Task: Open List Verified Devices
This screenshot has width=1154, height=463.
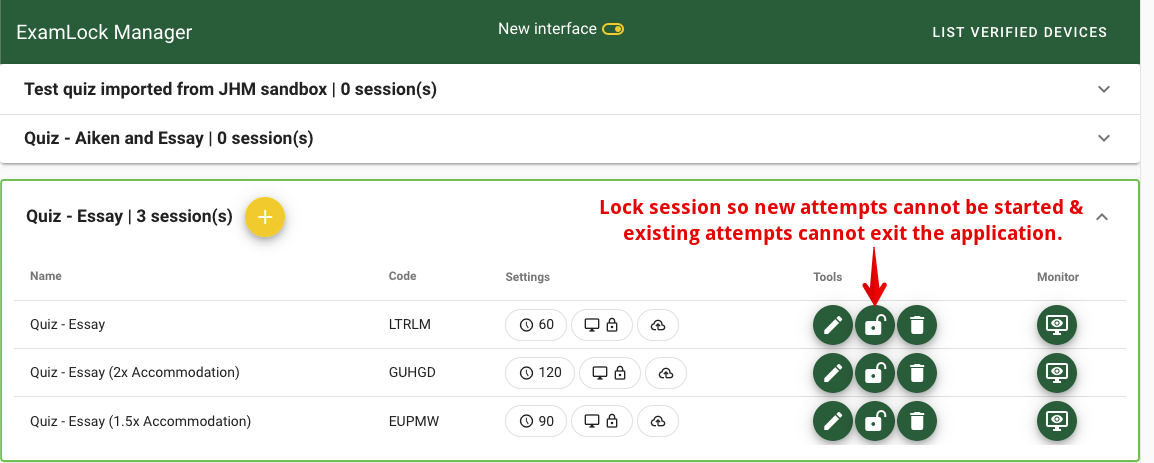Action: 1019,32
